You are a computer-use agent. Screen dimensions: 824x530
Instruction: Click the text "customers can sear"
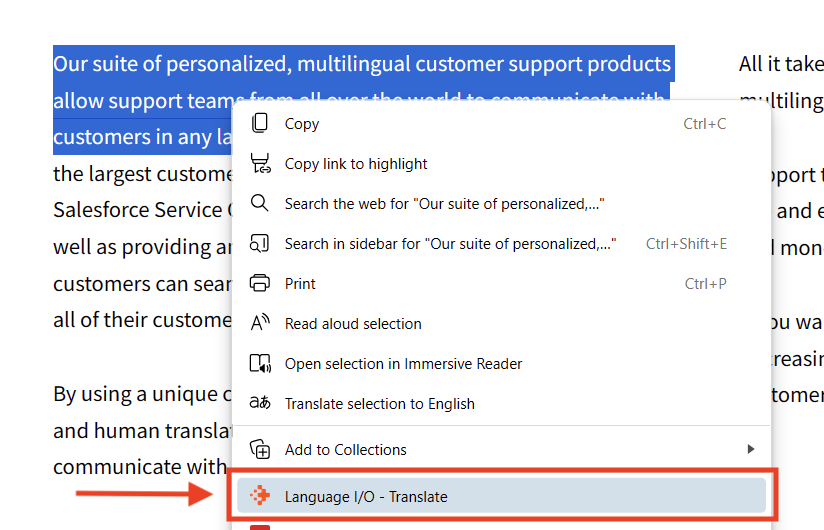[x=142, y=284]
